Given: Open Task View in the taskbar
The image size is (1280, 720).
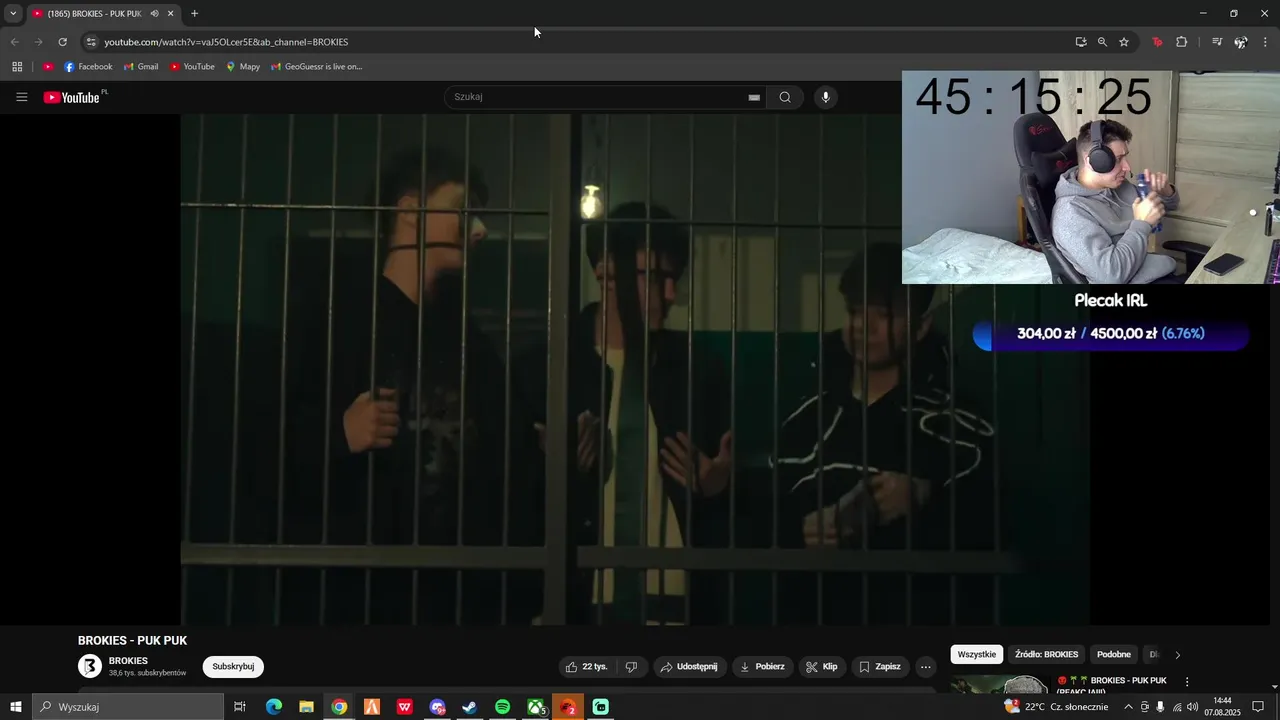Looking at the screenshot, I should pyautogui.click(x=240, y=707).
